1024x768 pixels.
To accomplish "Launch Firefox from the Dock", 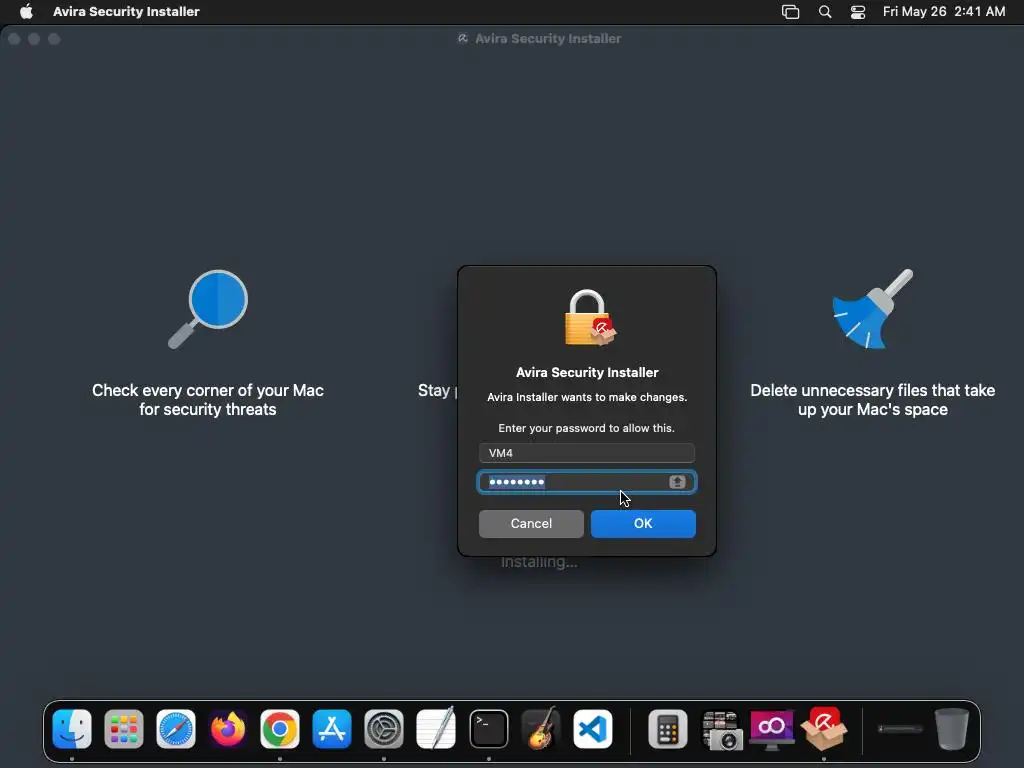I will pyautogui.click(x=228, y=729).
